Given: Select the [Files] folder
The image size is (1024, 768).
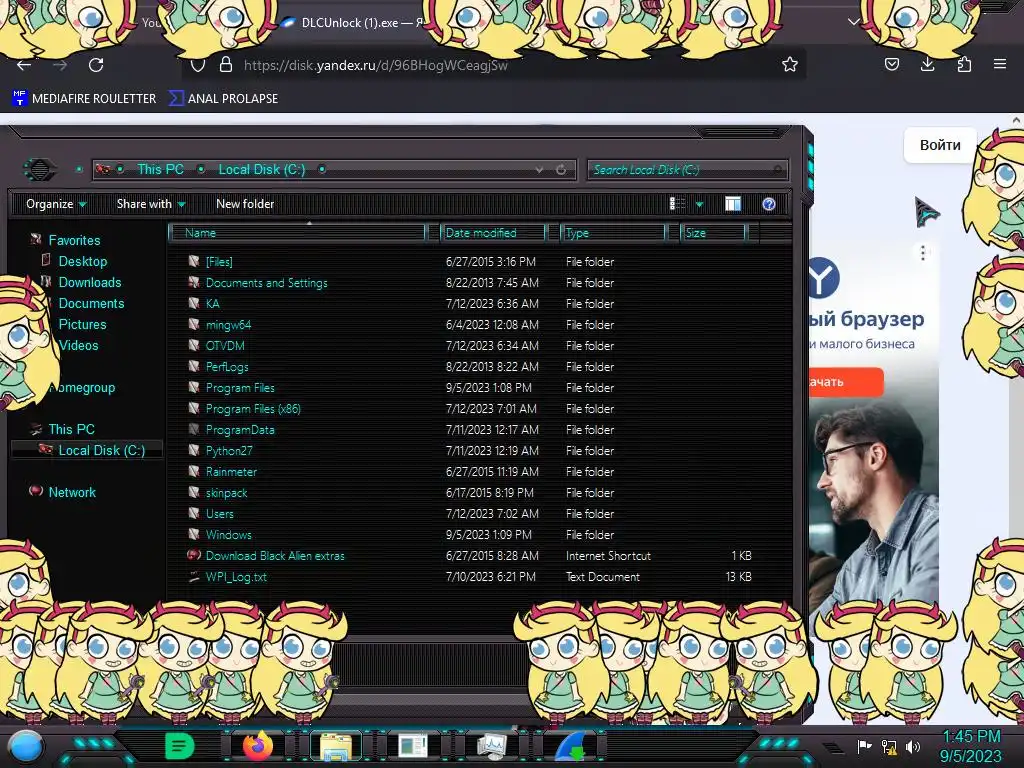Looking at the screenshot, I should 219,261.
